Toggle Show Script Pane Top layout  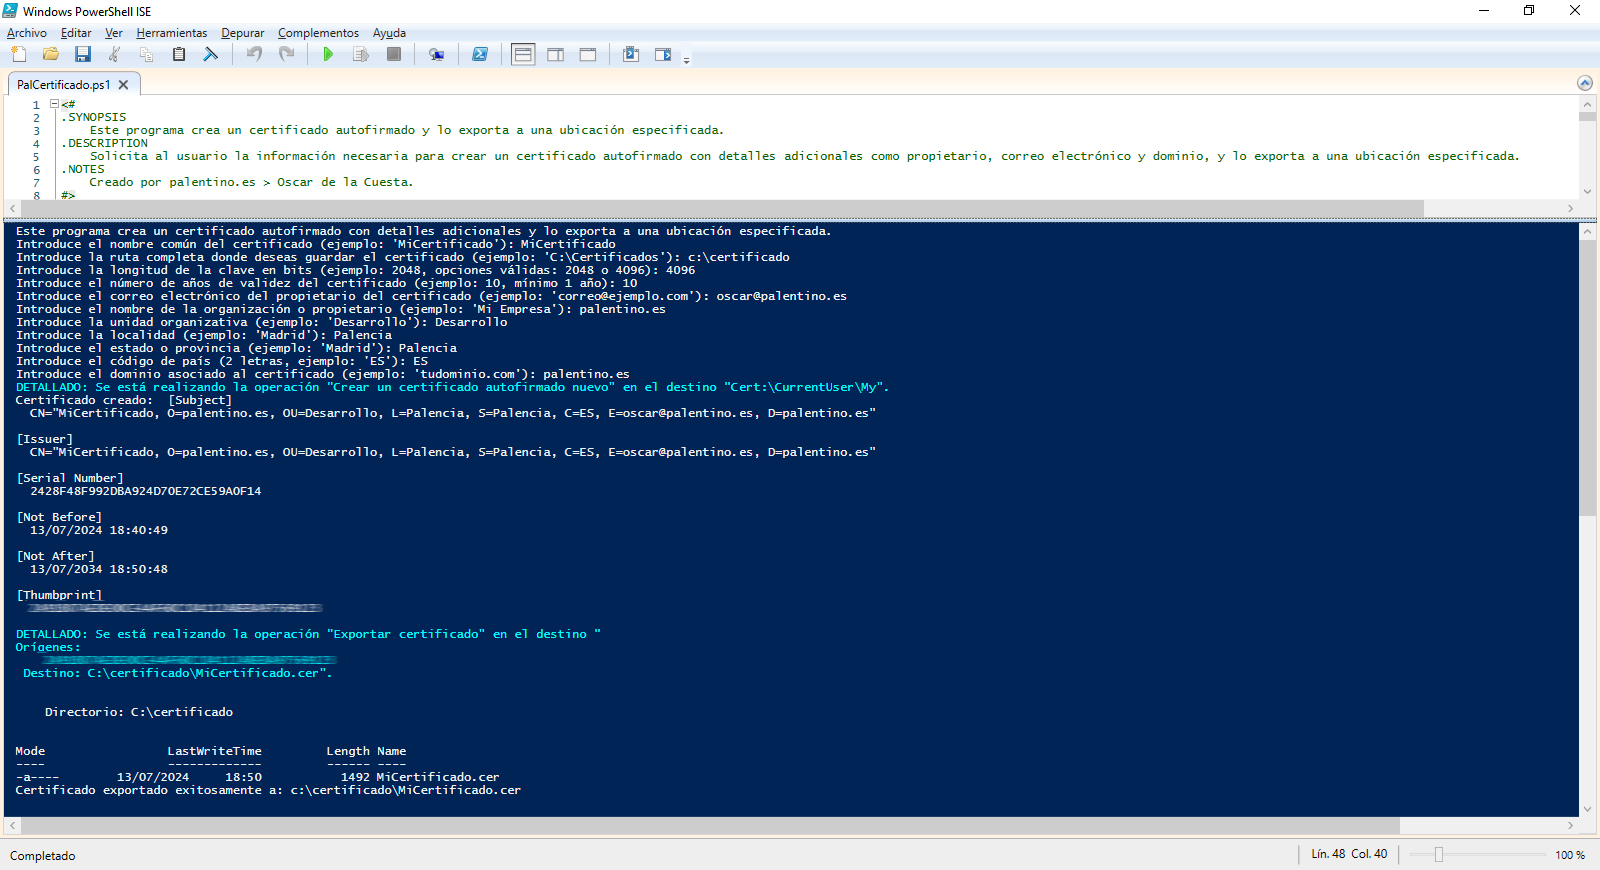coord(523,54)
